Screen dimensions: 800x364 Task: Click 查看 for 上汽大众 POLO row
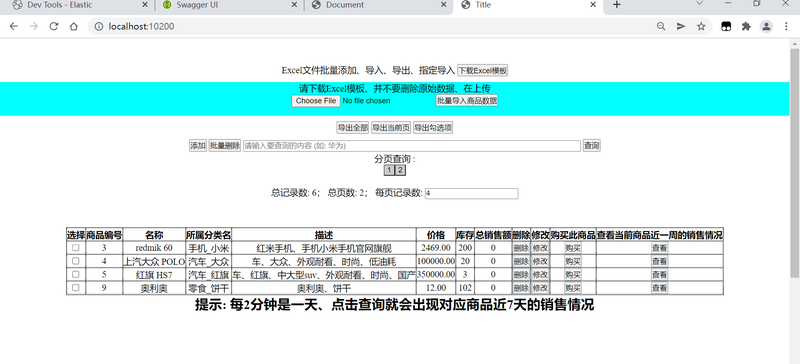point(659,261)
